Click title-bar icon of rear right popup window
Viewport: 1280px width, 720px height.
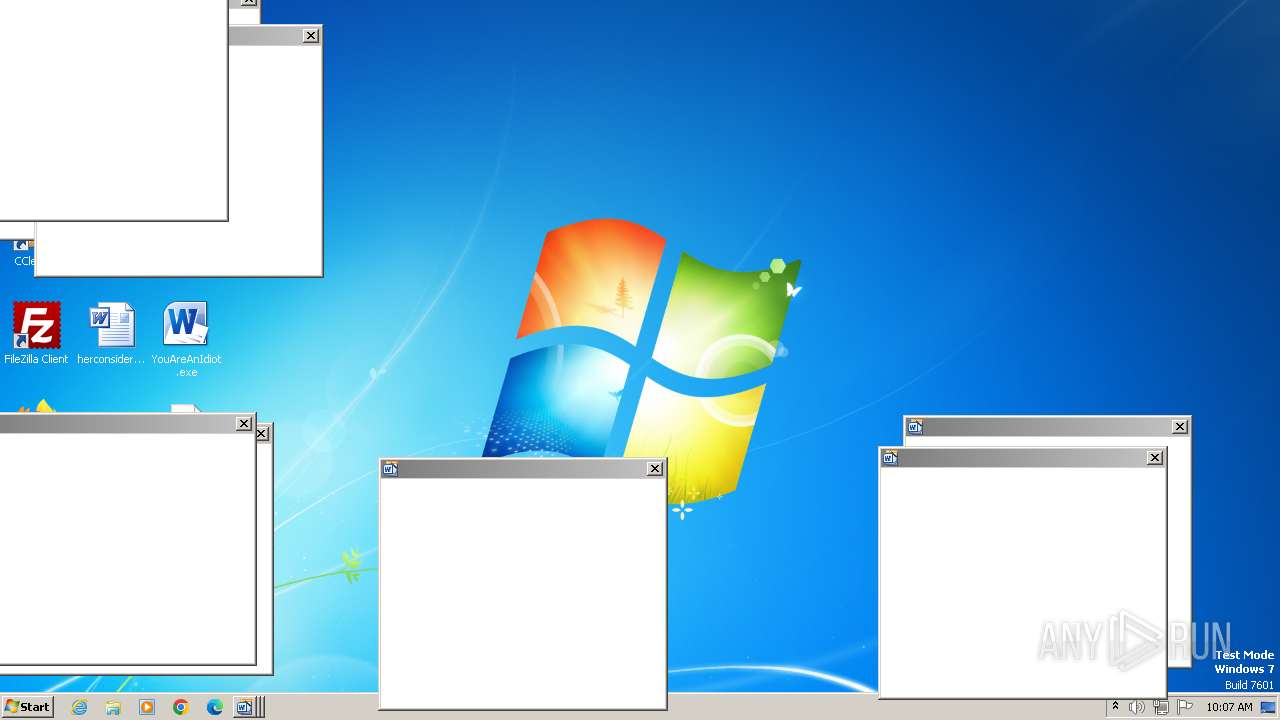pos(915,427)
